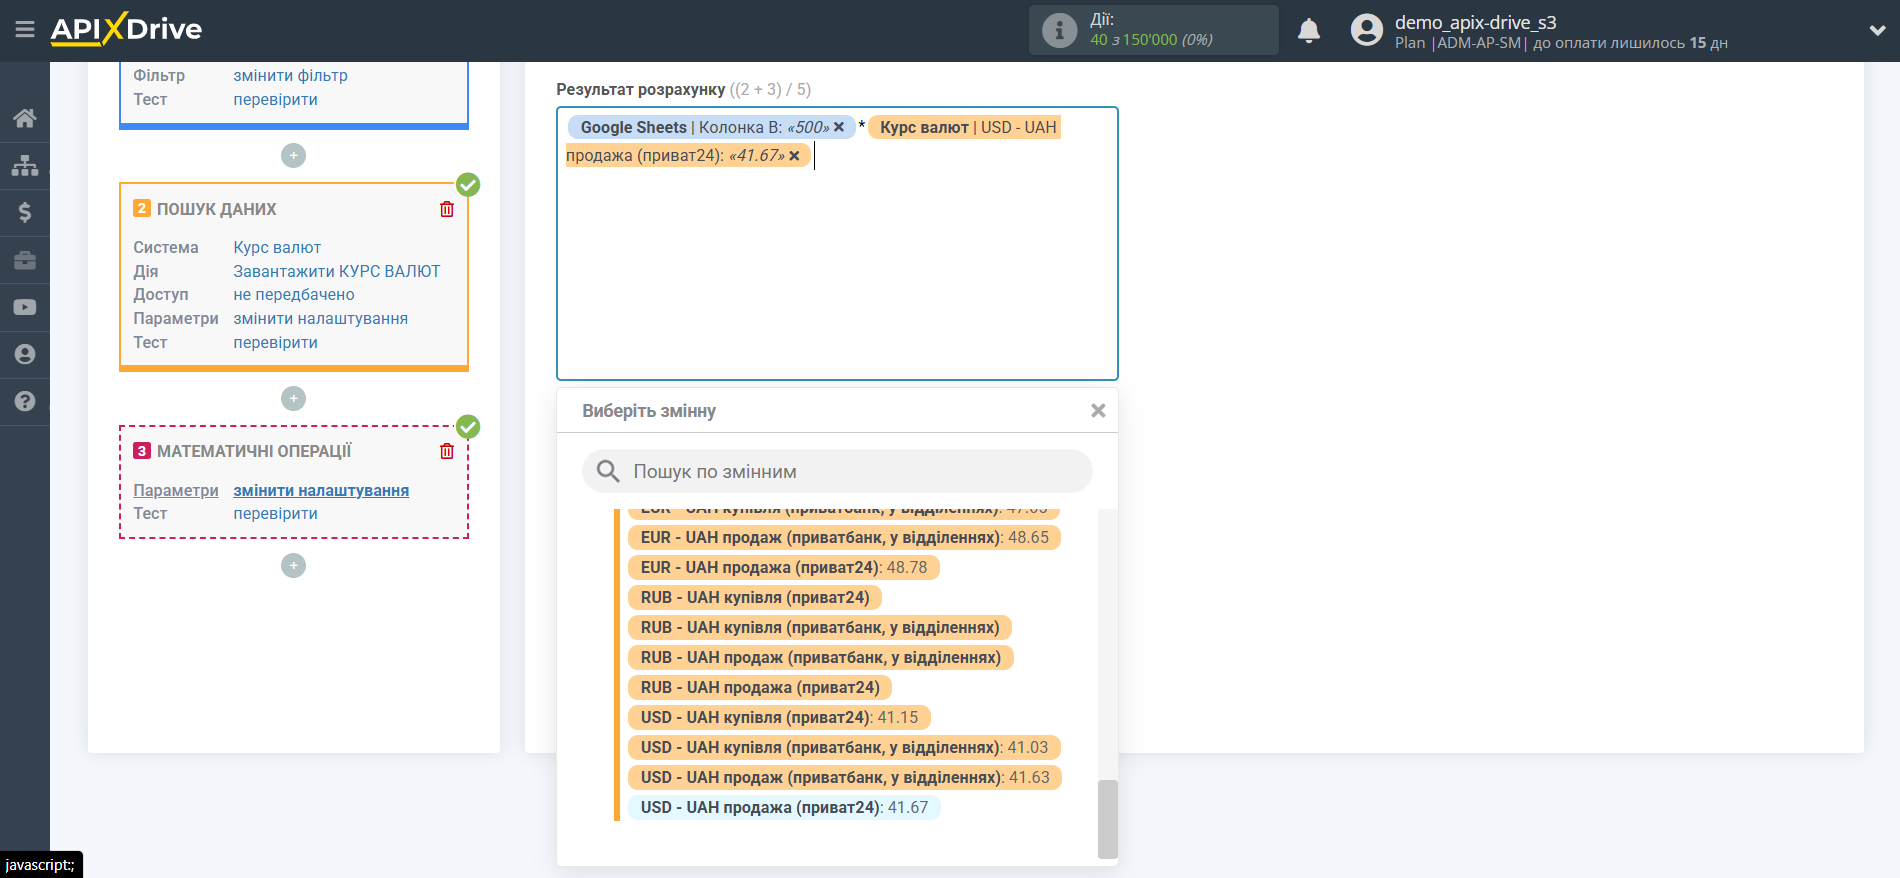
Task: Remove the Google Sheets Колонка B variable
Action: point(839,127)
